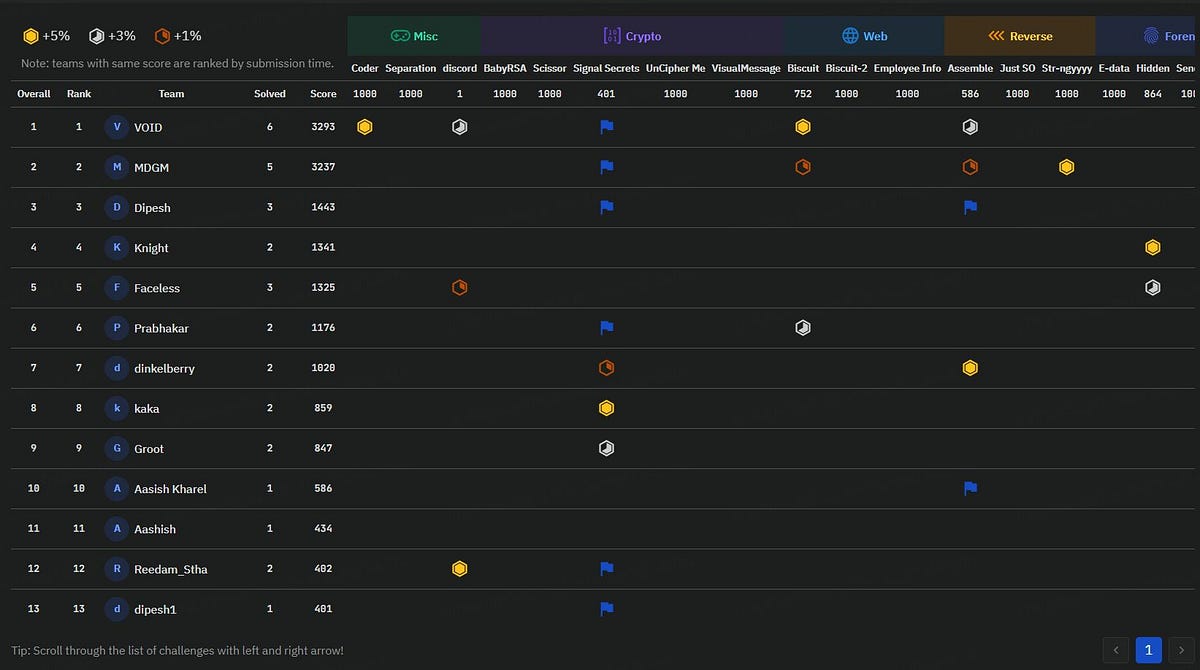Viewport: 1200px width, 670px height.
Task: Click VOID's gold badge under the Coder challenge
Action: pyautogui.click(x=364, y=127)
